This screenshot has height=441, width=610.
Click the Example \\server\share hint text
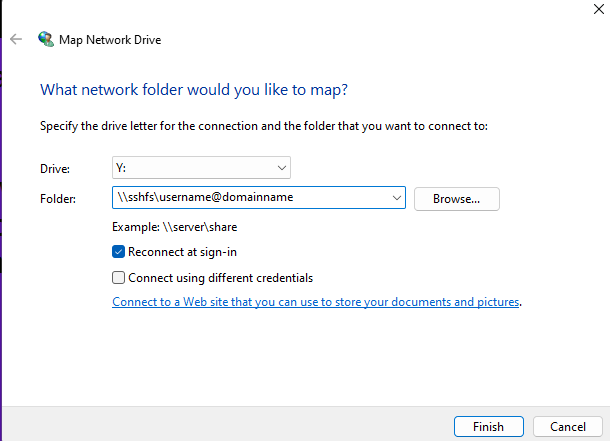click(175, 227)
